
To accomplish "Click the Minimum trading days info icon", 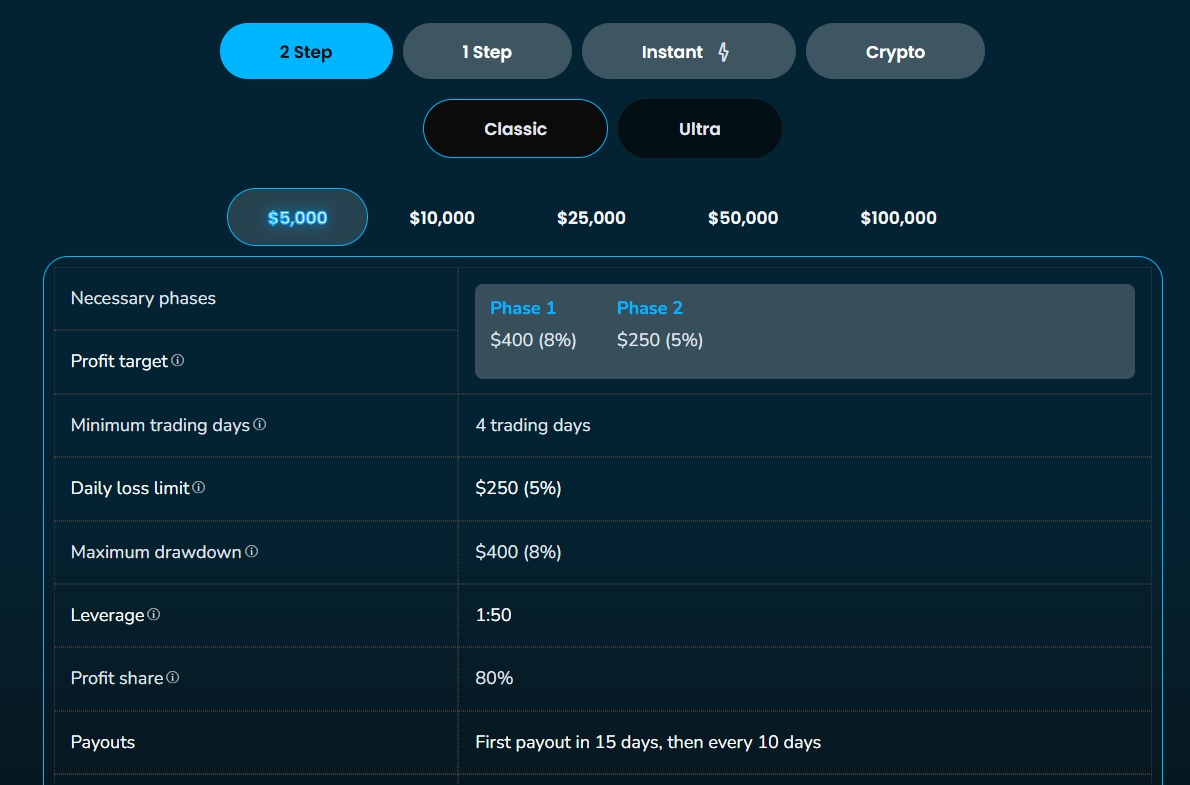I will pos(260,424).
